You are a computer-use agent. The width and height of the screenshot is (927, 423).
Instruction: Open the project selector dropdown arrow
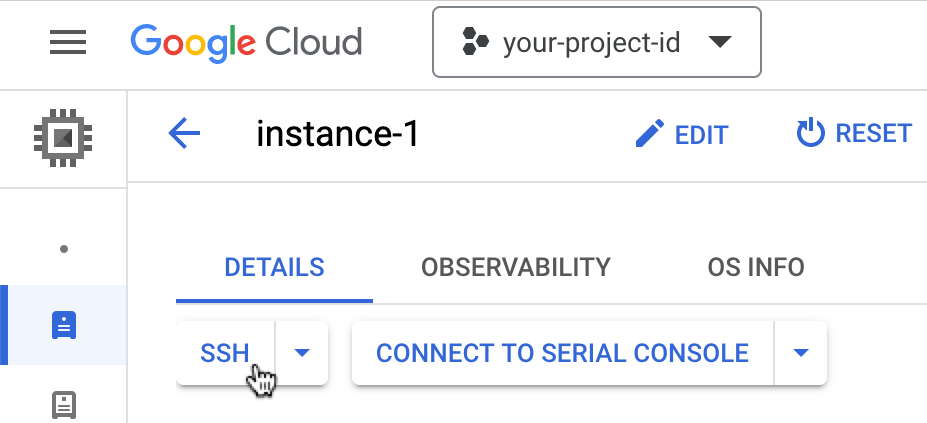coord(719,42)
